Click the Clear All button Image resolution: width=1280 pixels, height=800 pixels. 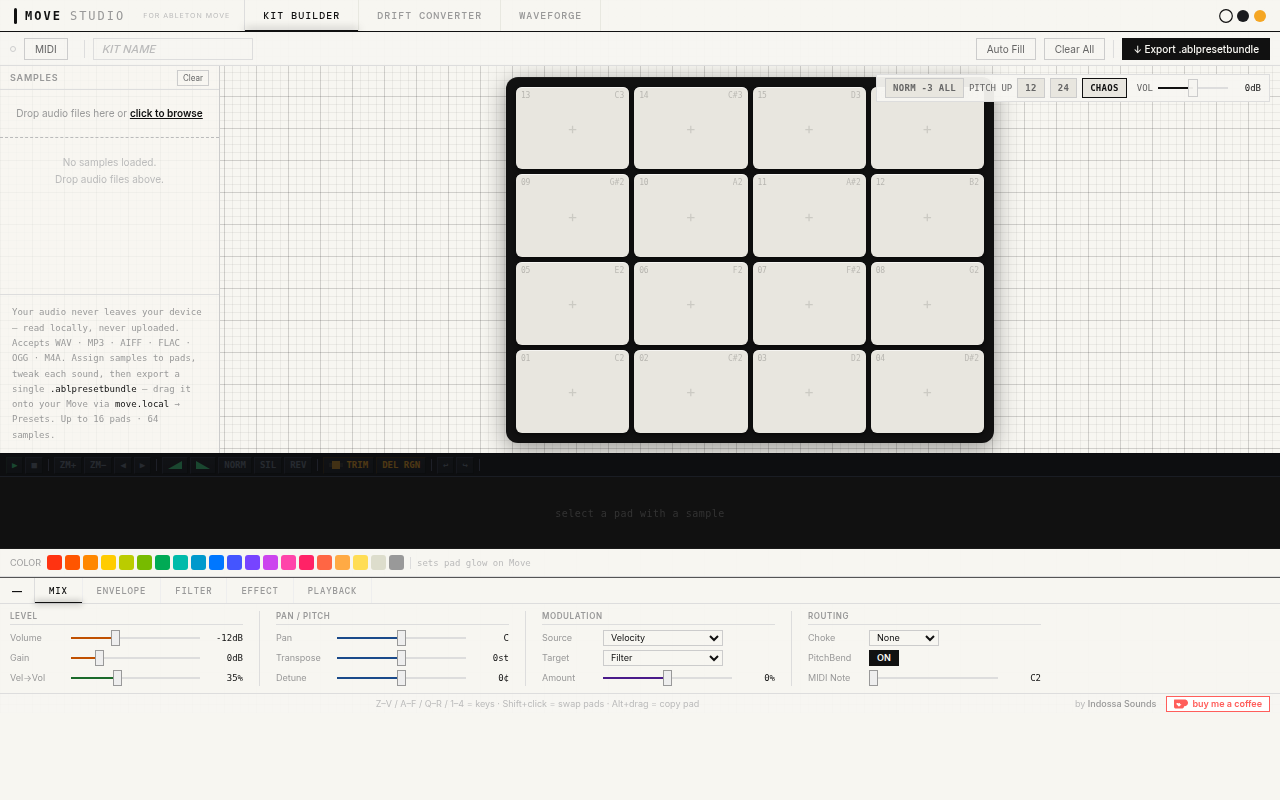(x=1074, y=49)
